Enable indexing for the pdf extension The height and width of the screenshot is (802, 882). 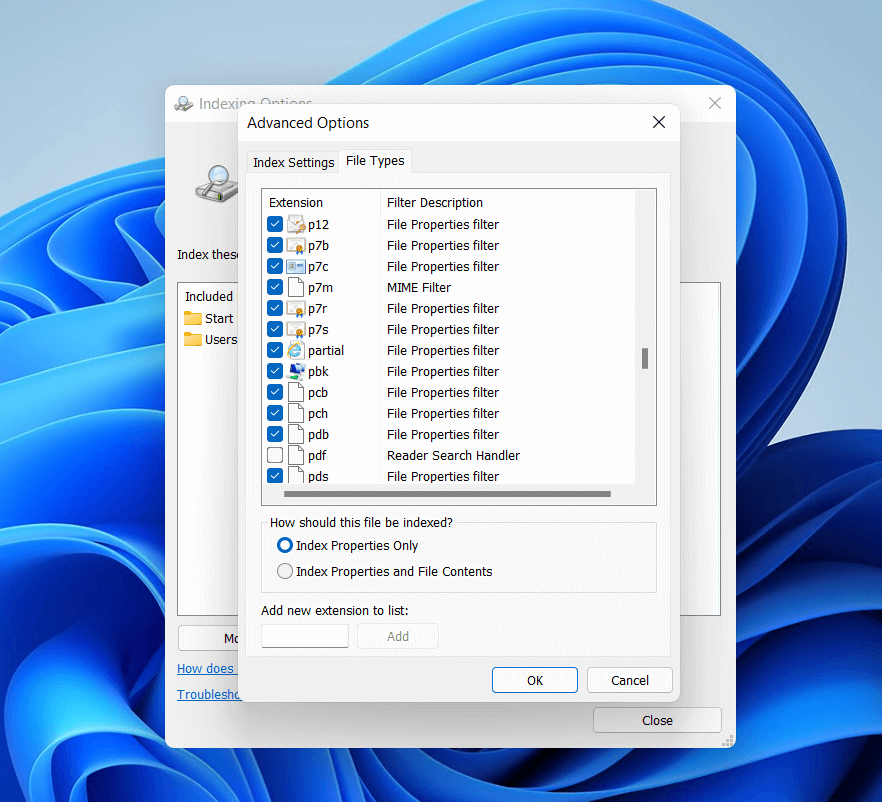274,455
